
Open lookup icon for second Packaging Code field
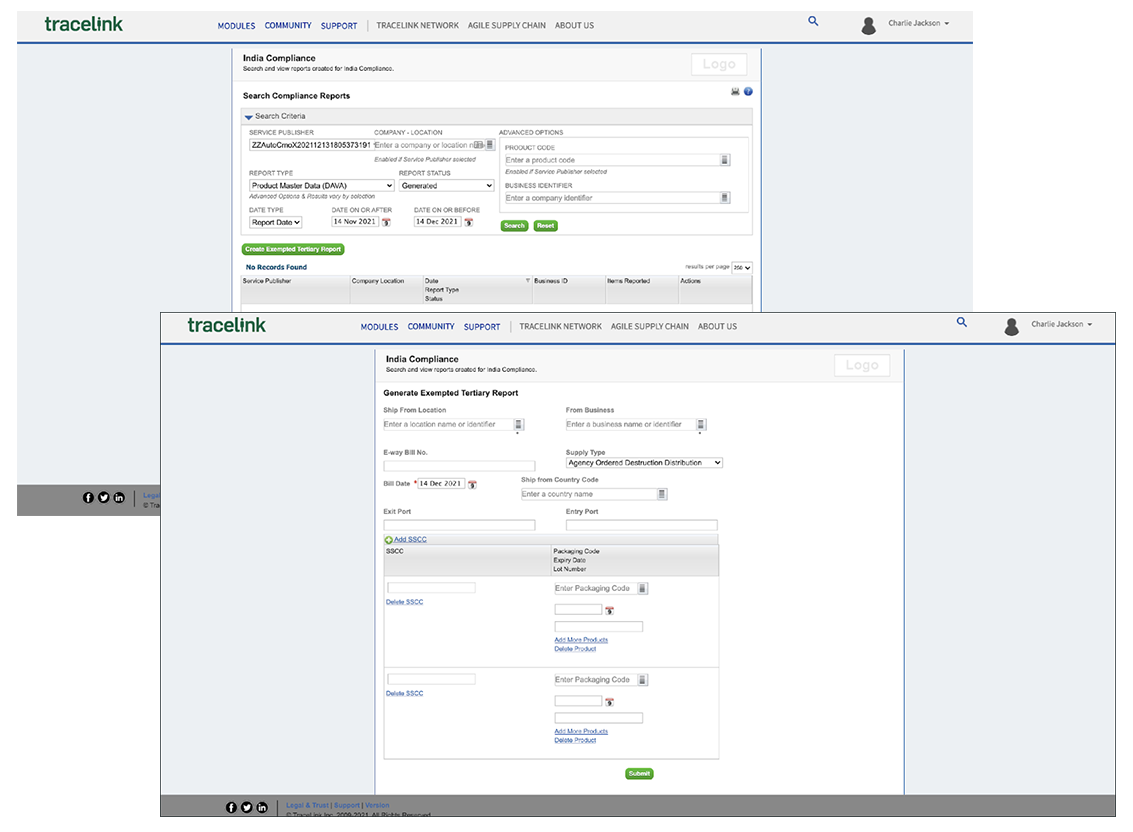[642, 679]
